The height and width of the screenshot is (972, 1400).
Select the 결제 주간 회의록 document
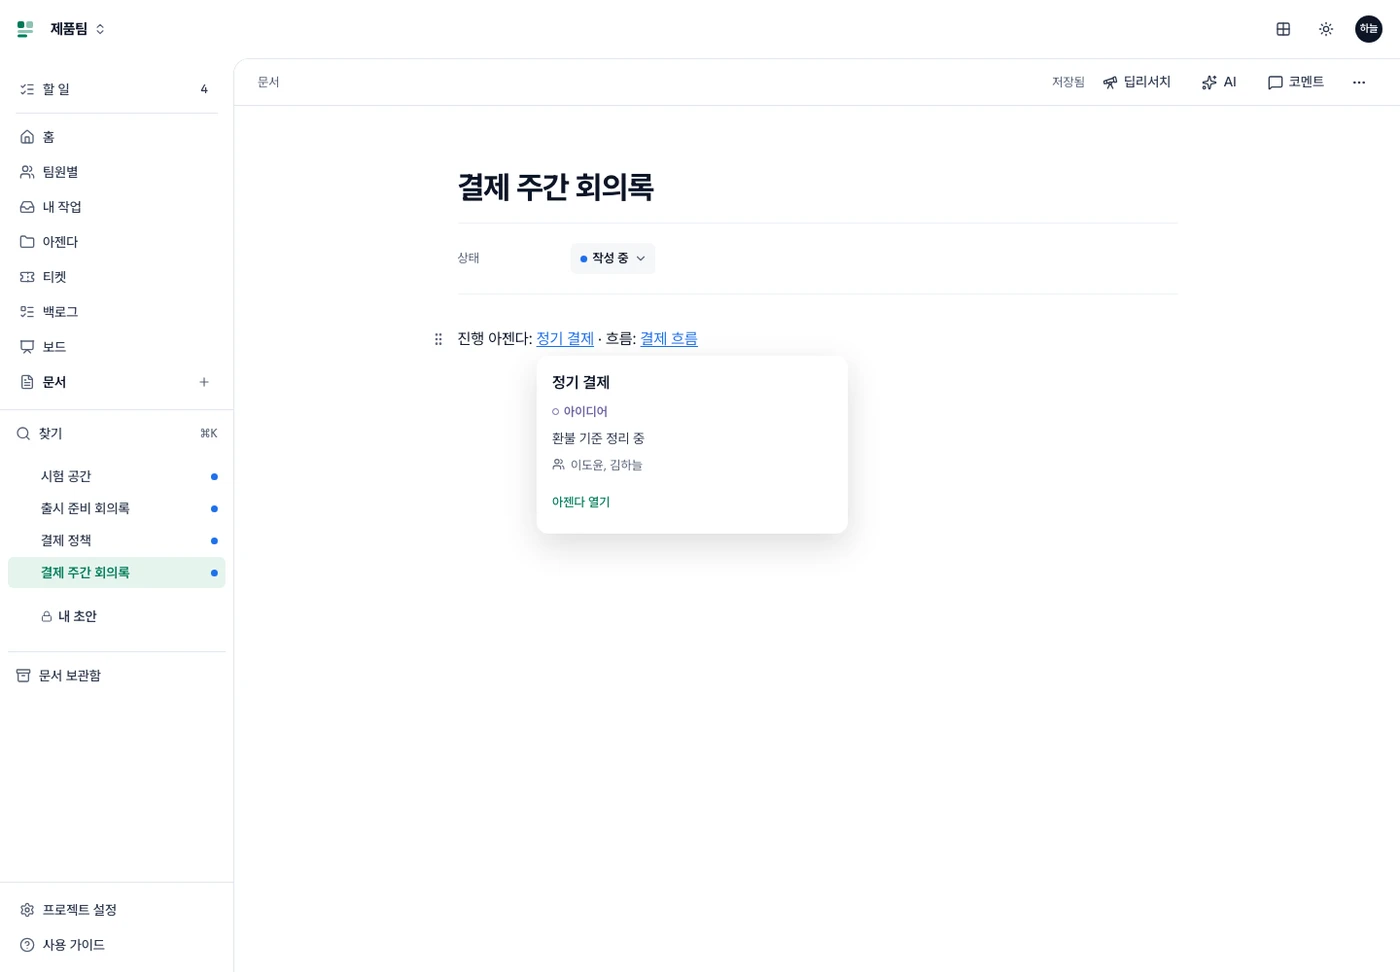pos(117,573)
